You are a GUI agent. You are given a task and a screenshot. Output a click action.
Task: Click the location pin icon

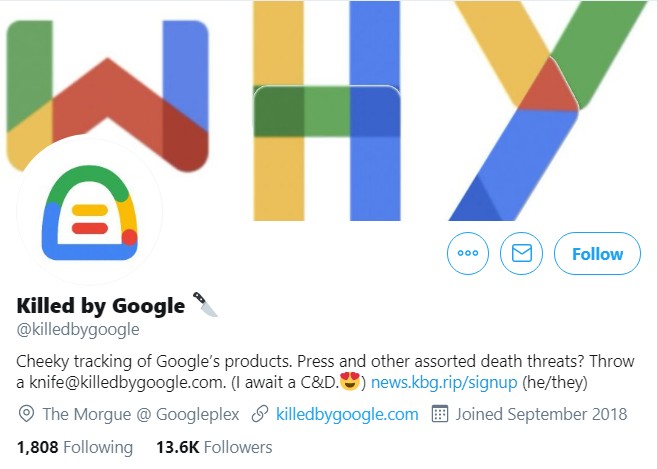pyautogui.click(x=26, y=414)
